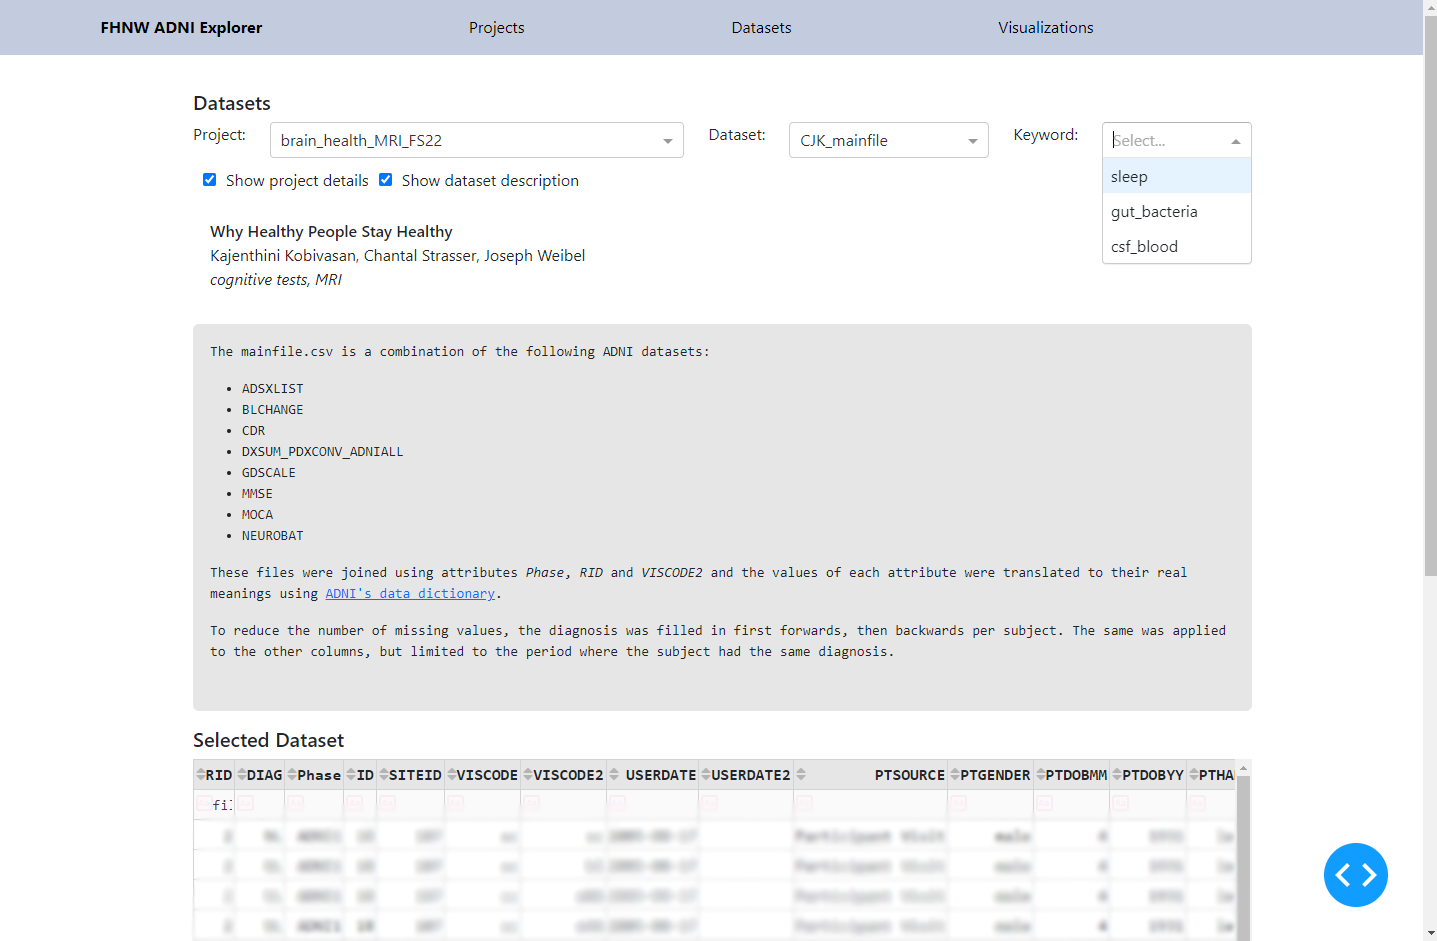Sort the table by USERDATE column
Screen dimensions: 1437x941
(x=614, y=775)
